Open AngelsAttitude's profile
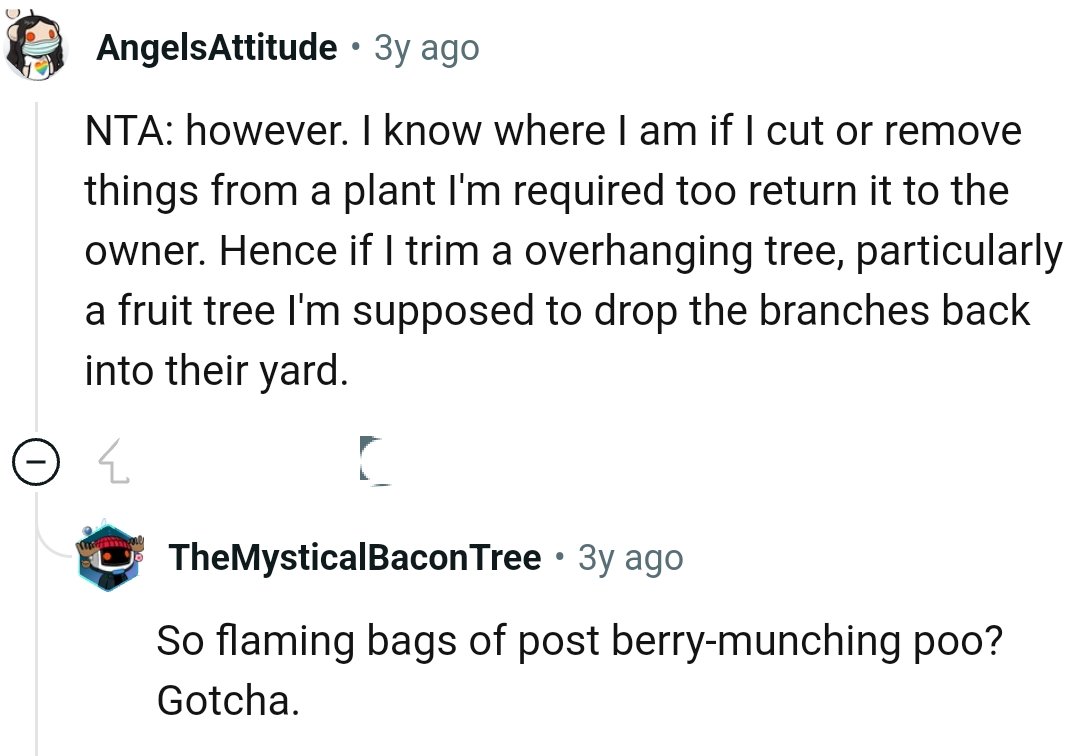This screenshot has width=1080, height=756. (x=215, y=47)
